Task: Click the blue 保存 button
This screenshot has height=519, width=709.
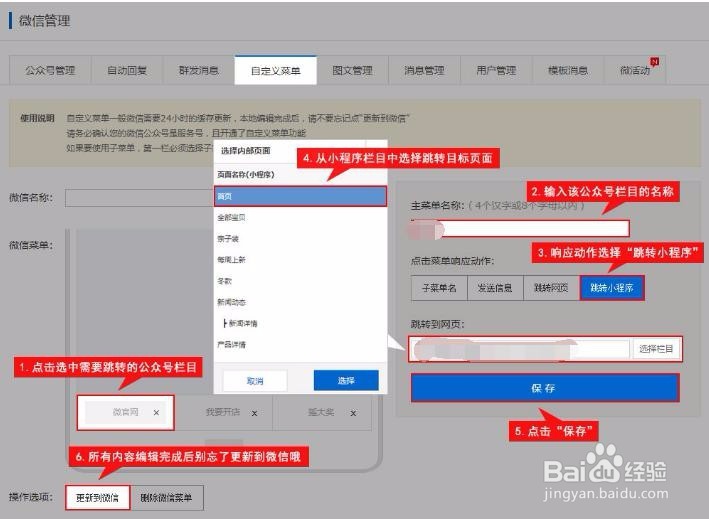Action: point(544,388)
